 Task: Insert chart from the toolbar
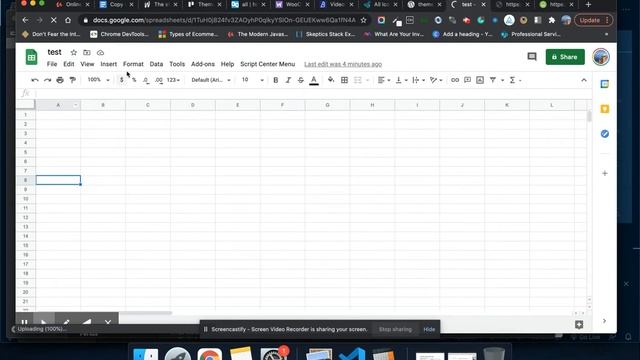click(480, 80)
